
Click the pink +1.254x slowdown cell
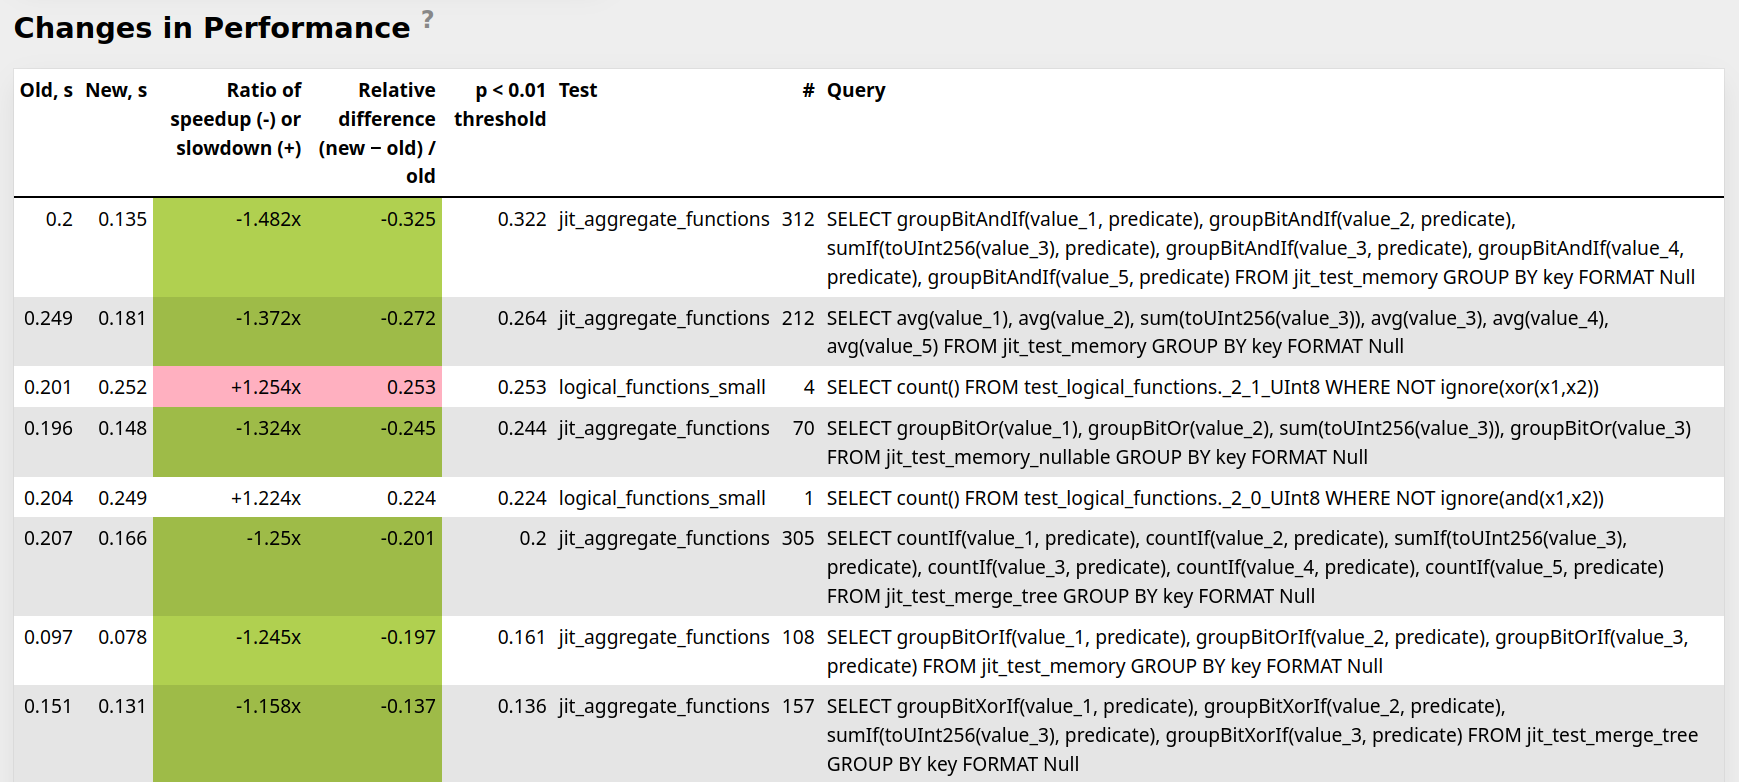(266, 387)
